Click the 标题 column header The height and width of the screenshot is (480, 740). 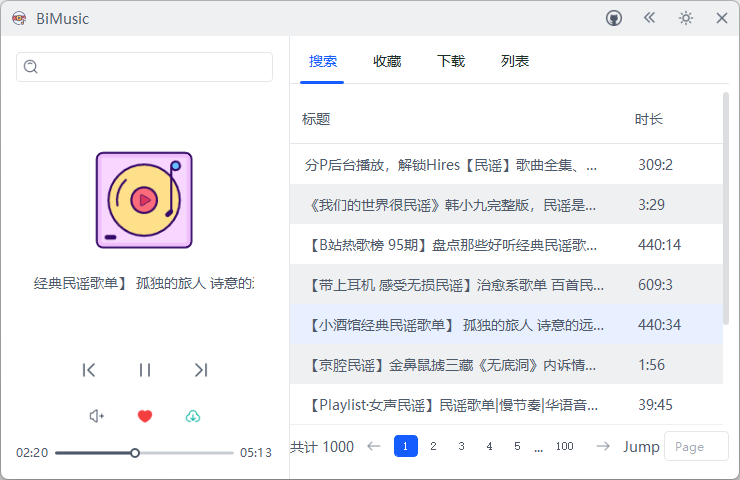tap(316, 119)
